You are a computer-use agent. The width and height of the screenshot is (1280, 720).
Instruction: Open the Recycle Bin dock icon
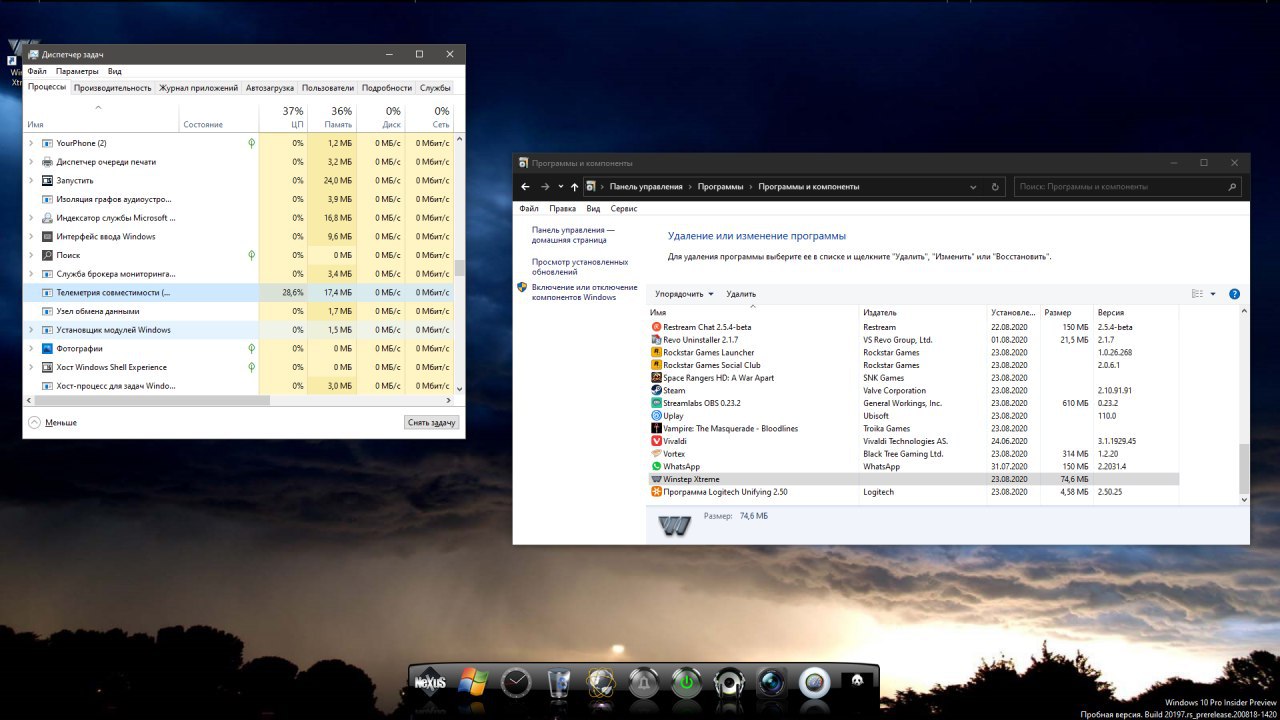point(558,683)
